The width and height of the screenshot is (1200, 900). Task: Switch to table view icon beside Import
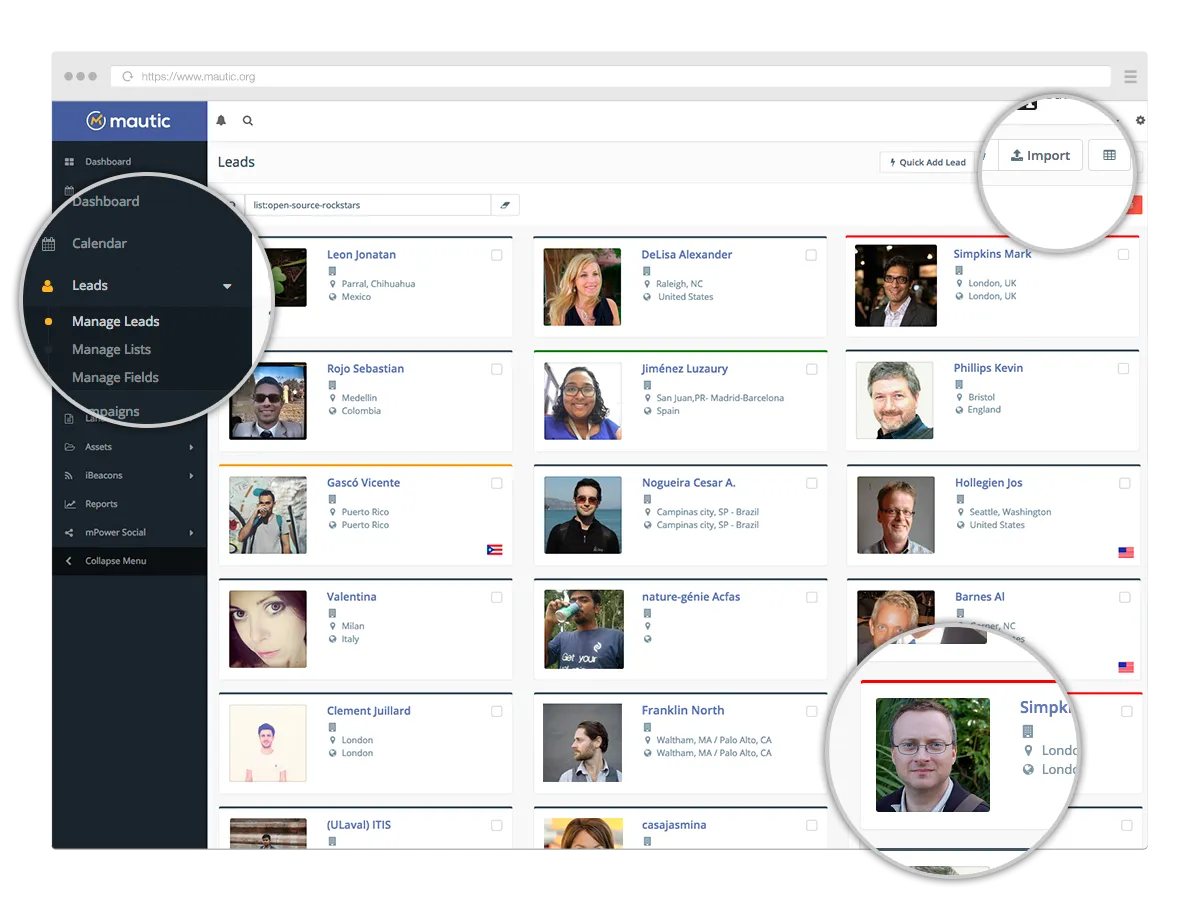(x=1109, y=155)
